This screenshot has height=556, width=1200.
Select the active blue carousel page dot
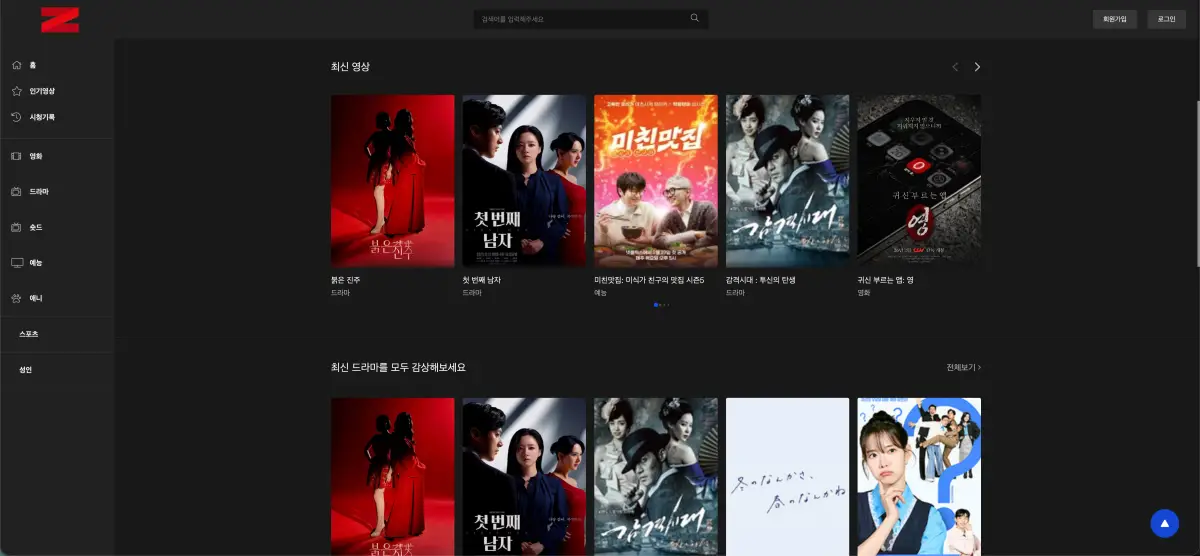[x=656, y=304]
